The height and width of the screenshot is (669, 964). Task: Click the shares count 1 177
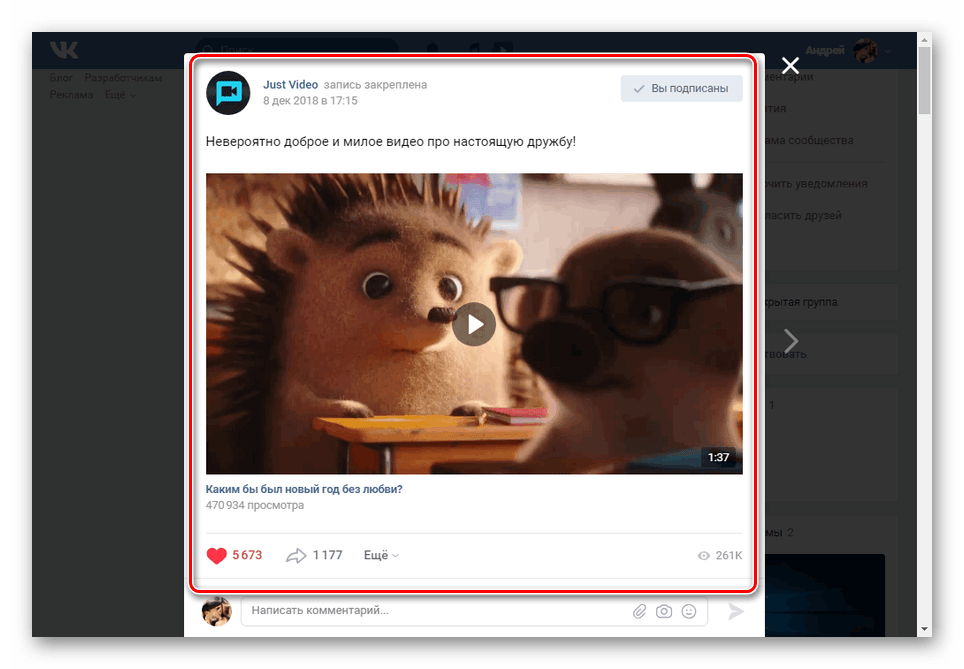tap(327, 555)
